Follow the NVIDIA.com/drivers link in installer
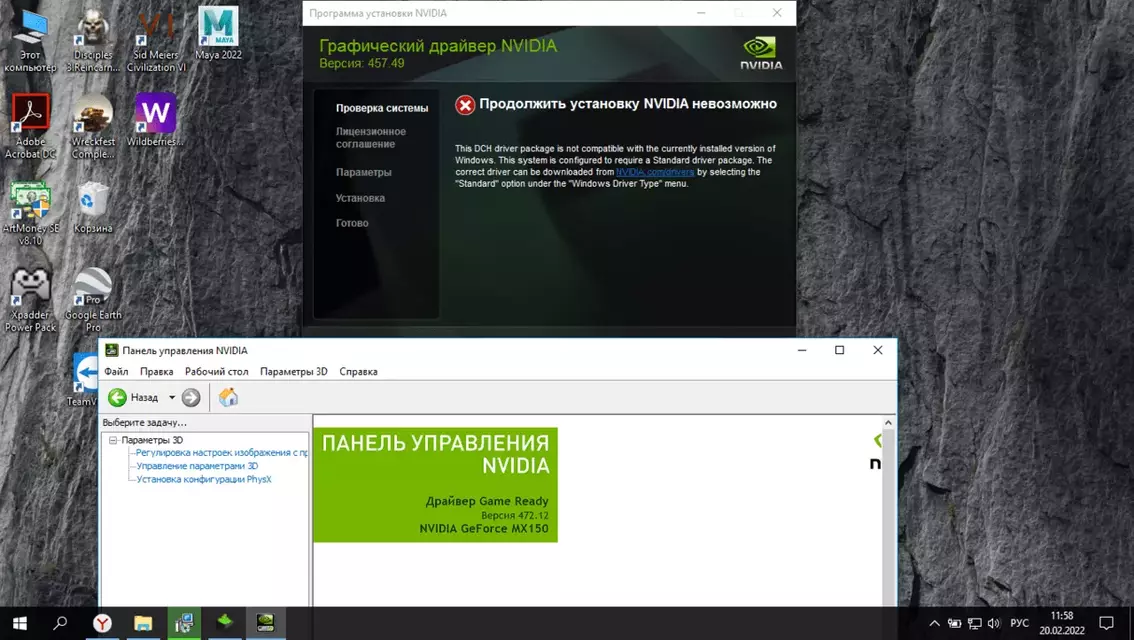Screen dimensions: 1134x640 click(x=655, y=172)
